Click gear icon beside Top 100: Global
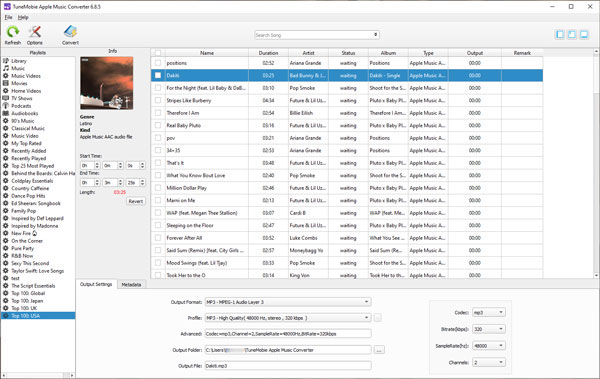Viewport: 600px width, 379px height. click(6, 293)
